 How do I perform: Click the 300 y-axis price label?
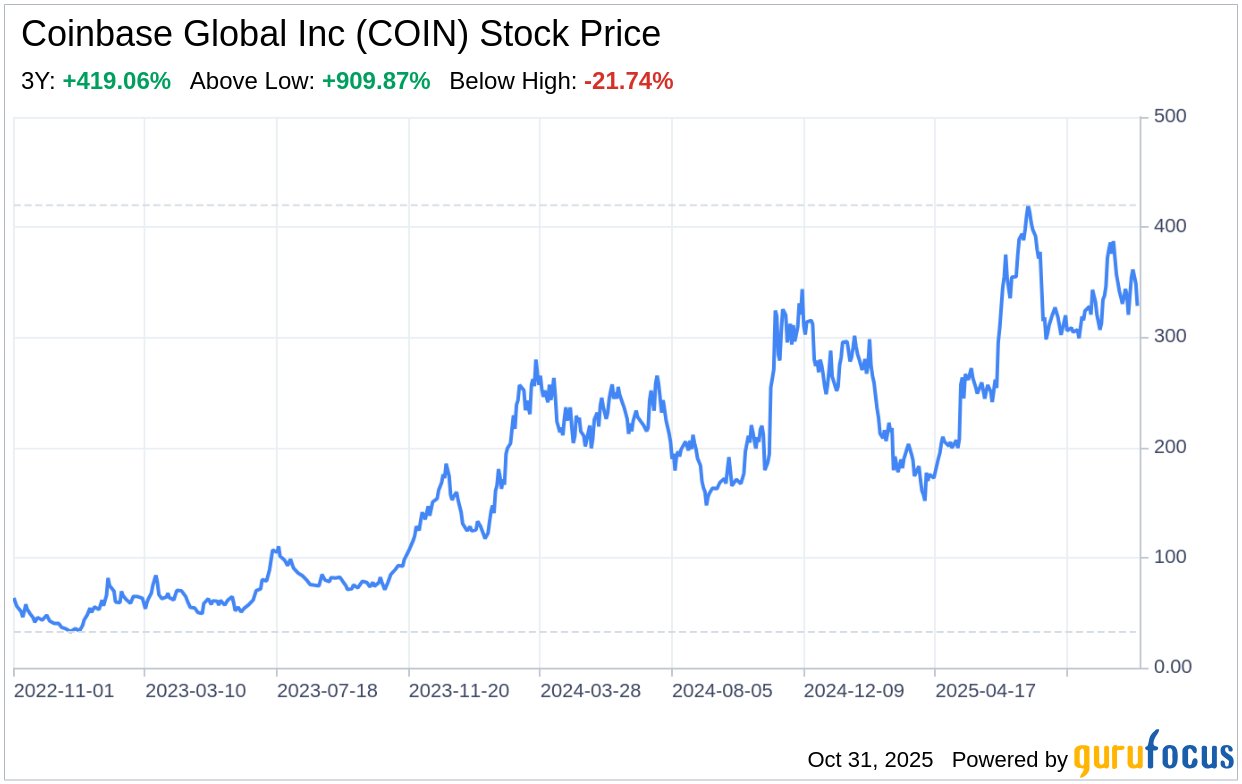click(x=1169, y=337)
